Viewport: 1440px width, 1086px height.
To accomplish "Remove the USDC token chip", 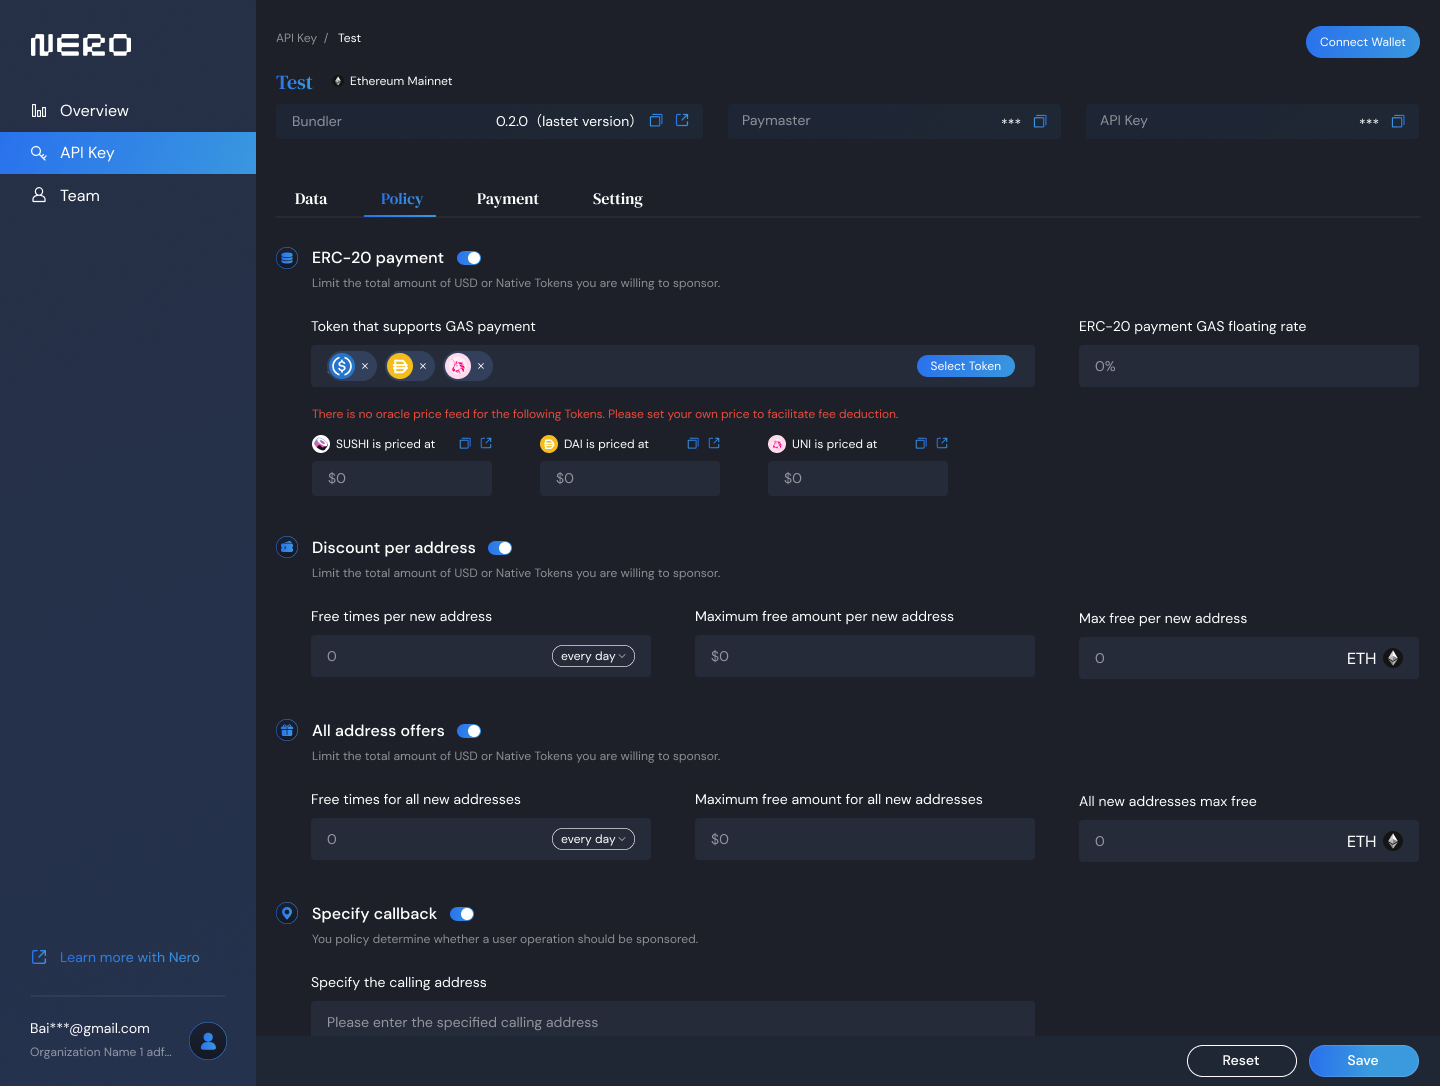I will coord(365,366).
